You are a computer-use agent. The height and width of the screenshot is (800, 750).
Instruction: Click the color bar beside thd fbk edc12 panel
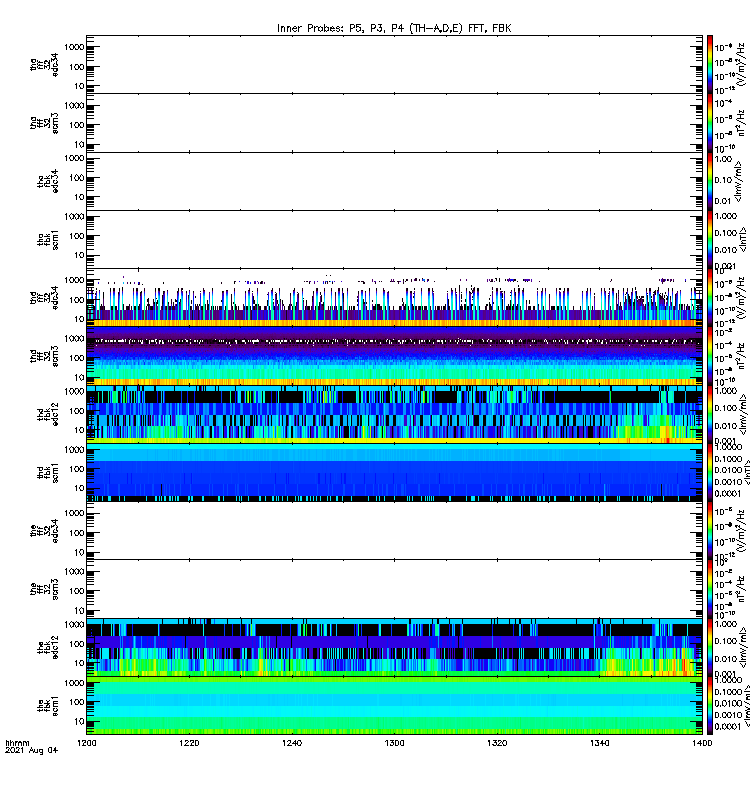tap(709, 414)
